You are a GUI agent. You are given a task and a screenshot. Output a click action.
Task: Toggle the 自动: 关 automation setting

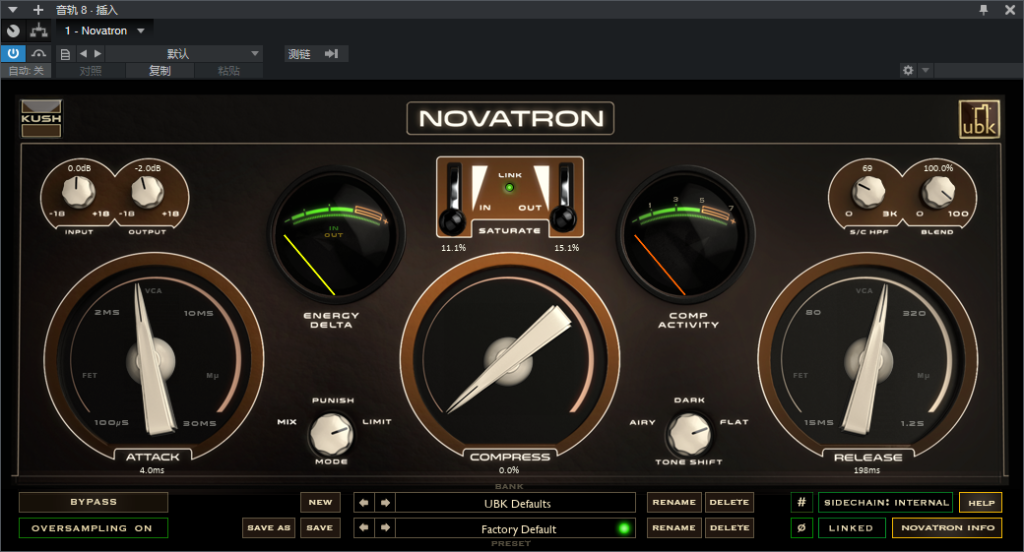pos(26,71)
